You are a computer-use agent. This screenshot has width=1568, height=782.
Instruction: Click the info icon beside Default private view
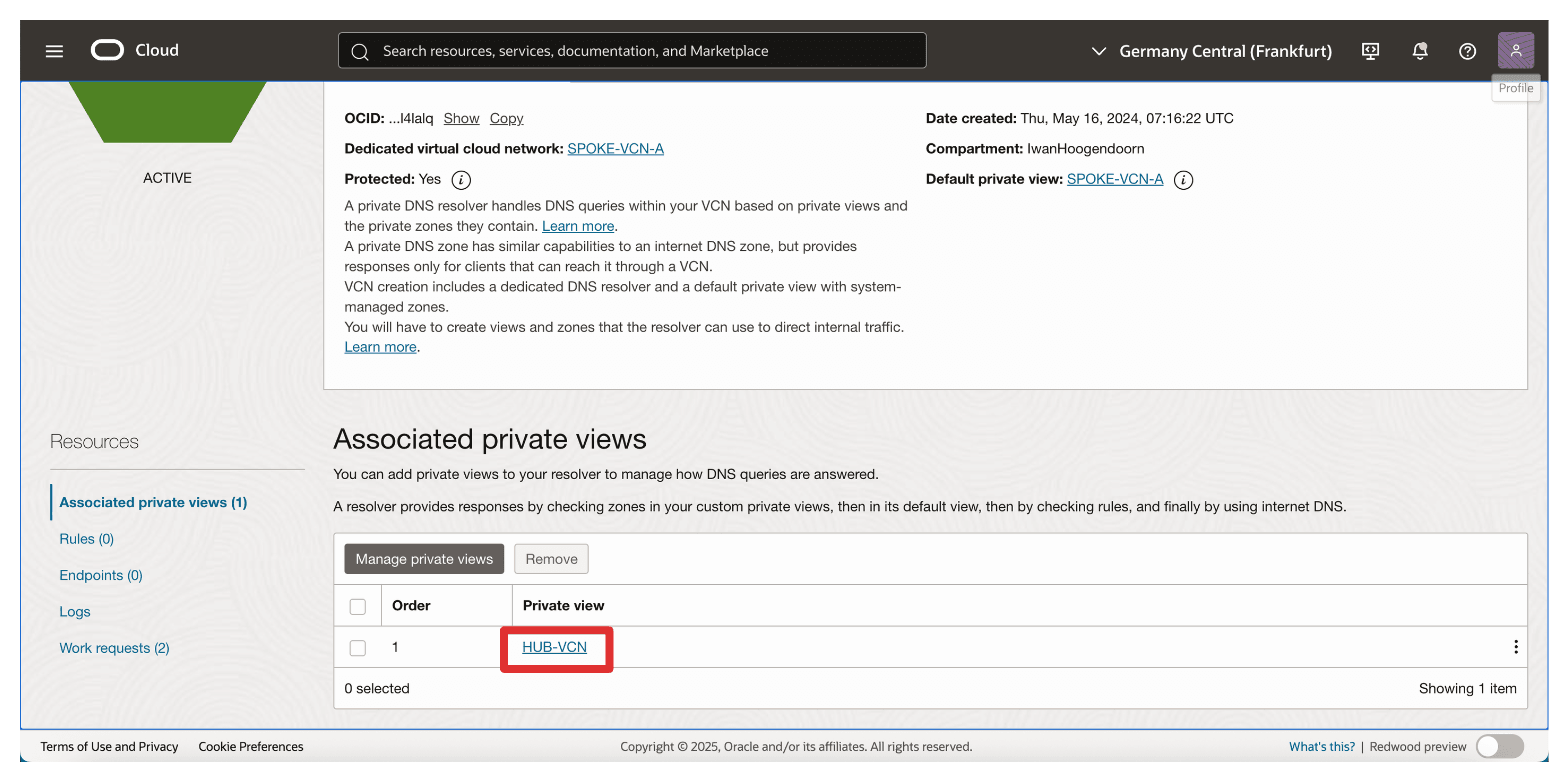coord(1183,180)
